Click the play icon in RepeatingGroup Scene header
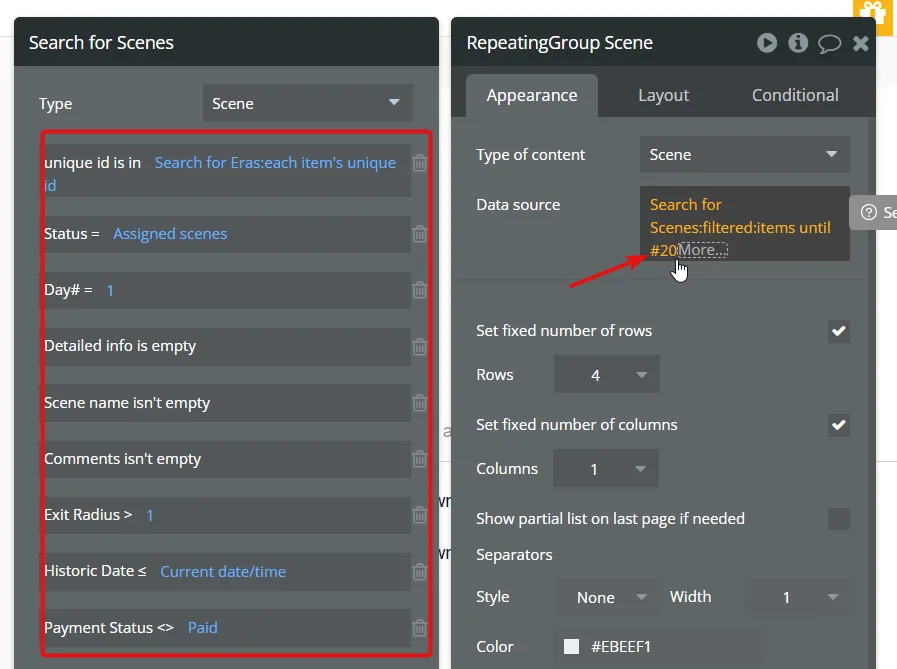Viewport: 897px width, 669px height. [x=767, y=43]
